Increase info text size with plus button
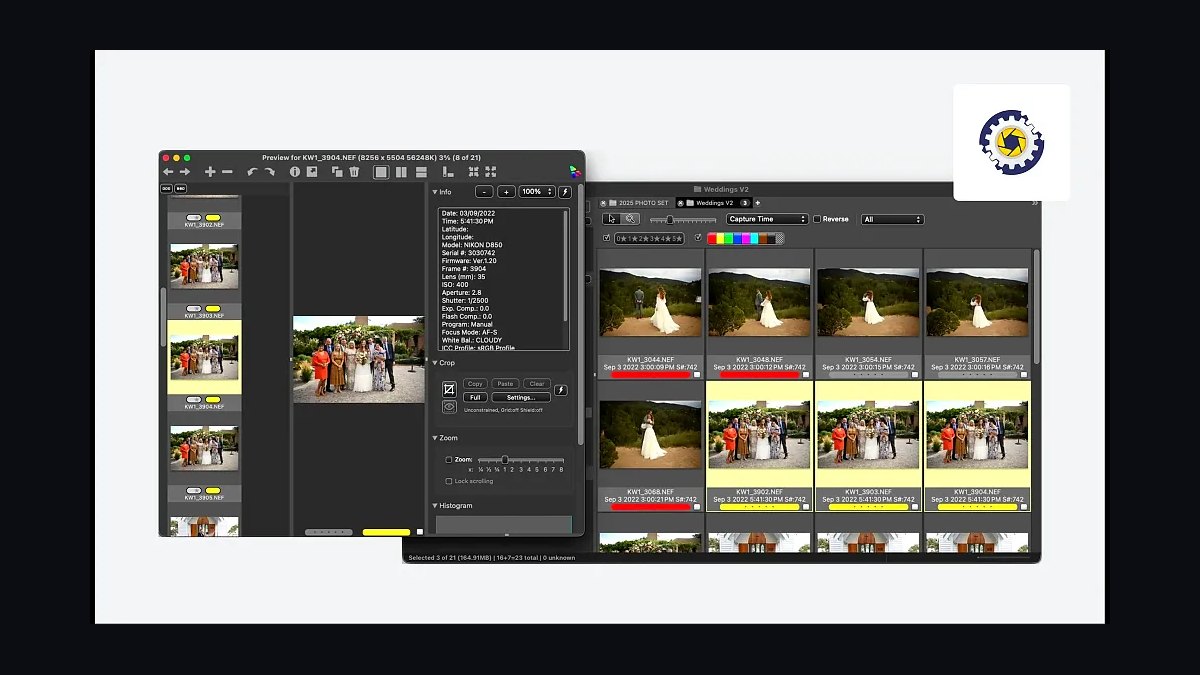The image size is (1200, 675). tap(506, 191)
